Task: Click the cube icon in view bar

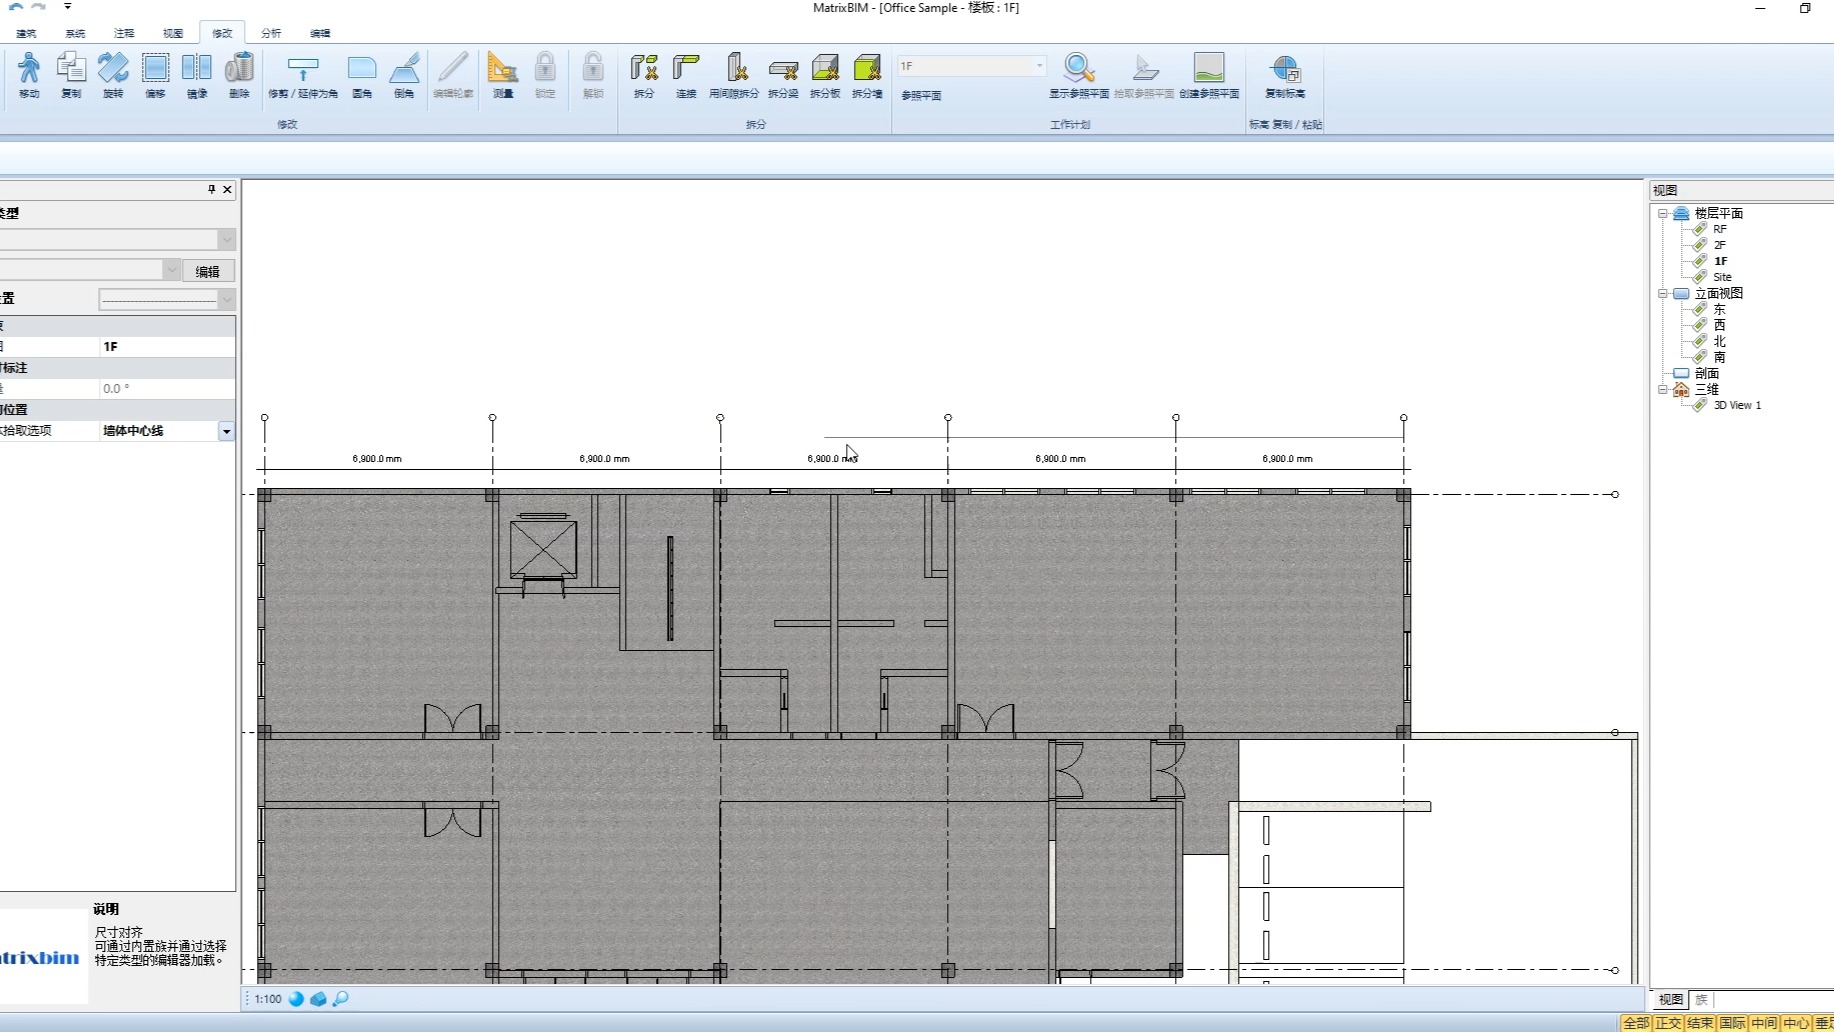Action: pos(318,999)
